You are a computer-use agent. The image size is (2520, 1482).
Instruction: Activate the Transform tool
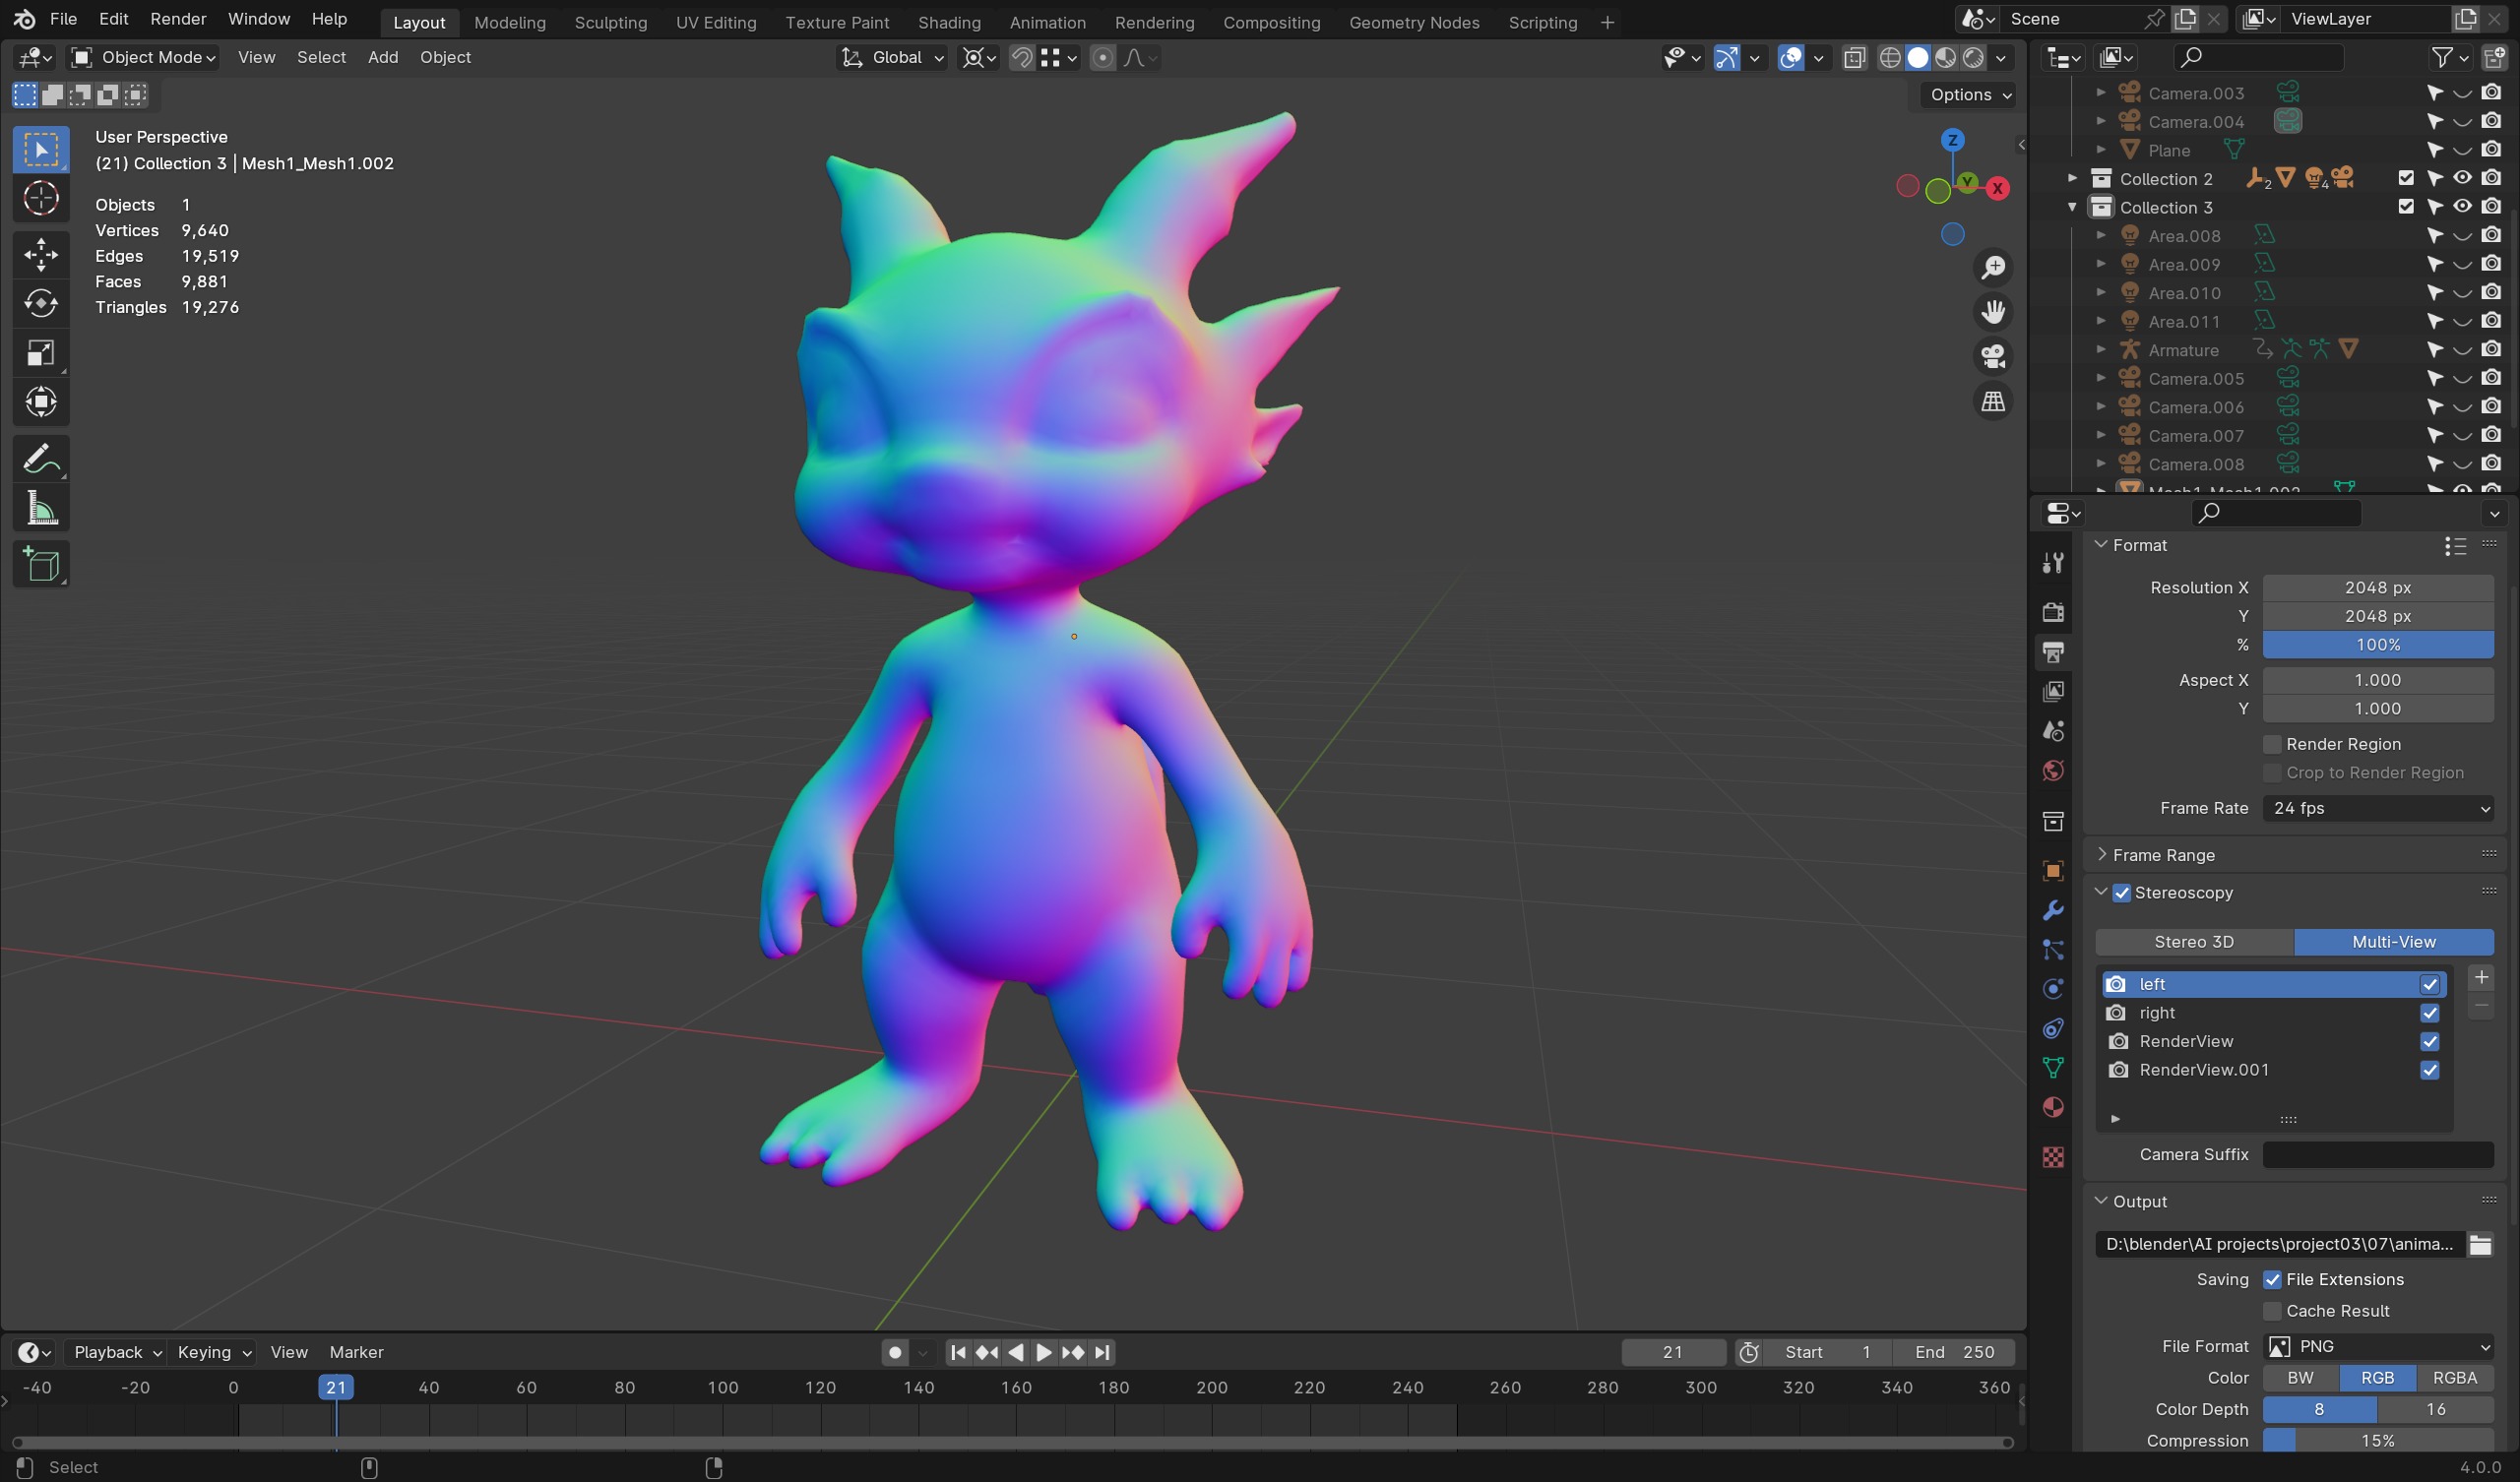click(41, 402)
